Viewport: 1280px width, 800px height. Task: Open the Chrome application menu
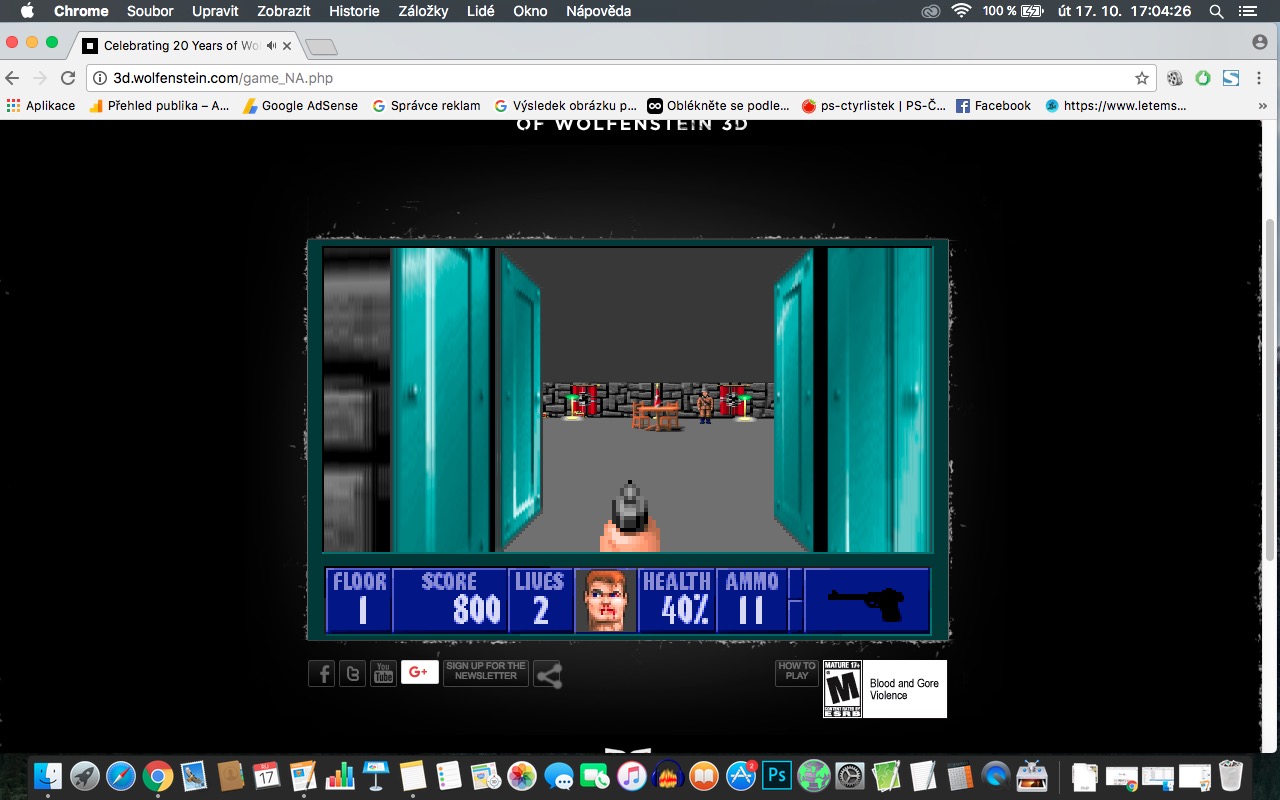[x=81, y=11]
